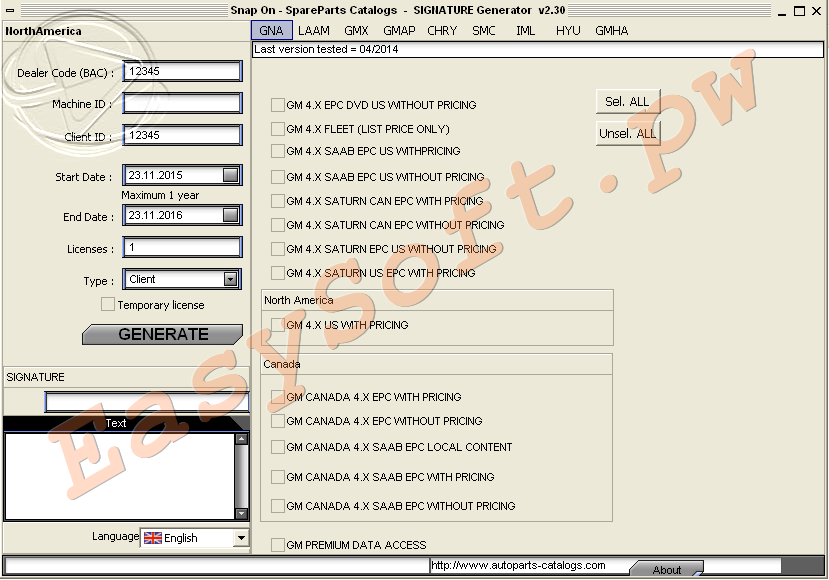829x580 pixels.
Task: Check GM 4.X SATURN EPC US WITHOUT PRICING
Action: (278, 248)
